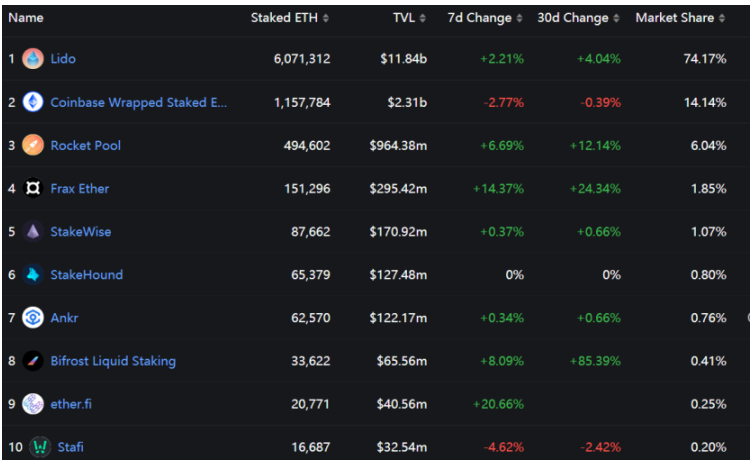The width and height of the screenshot is (754, 467).
Task: Select Frax Ether staked value 151,296
Action: coord(307,189)
